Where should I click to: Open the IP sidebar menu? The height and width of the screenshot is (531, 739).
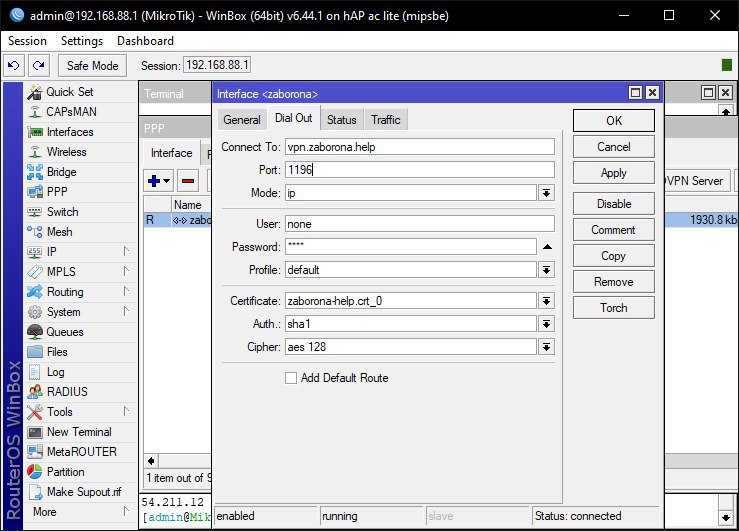81,252
